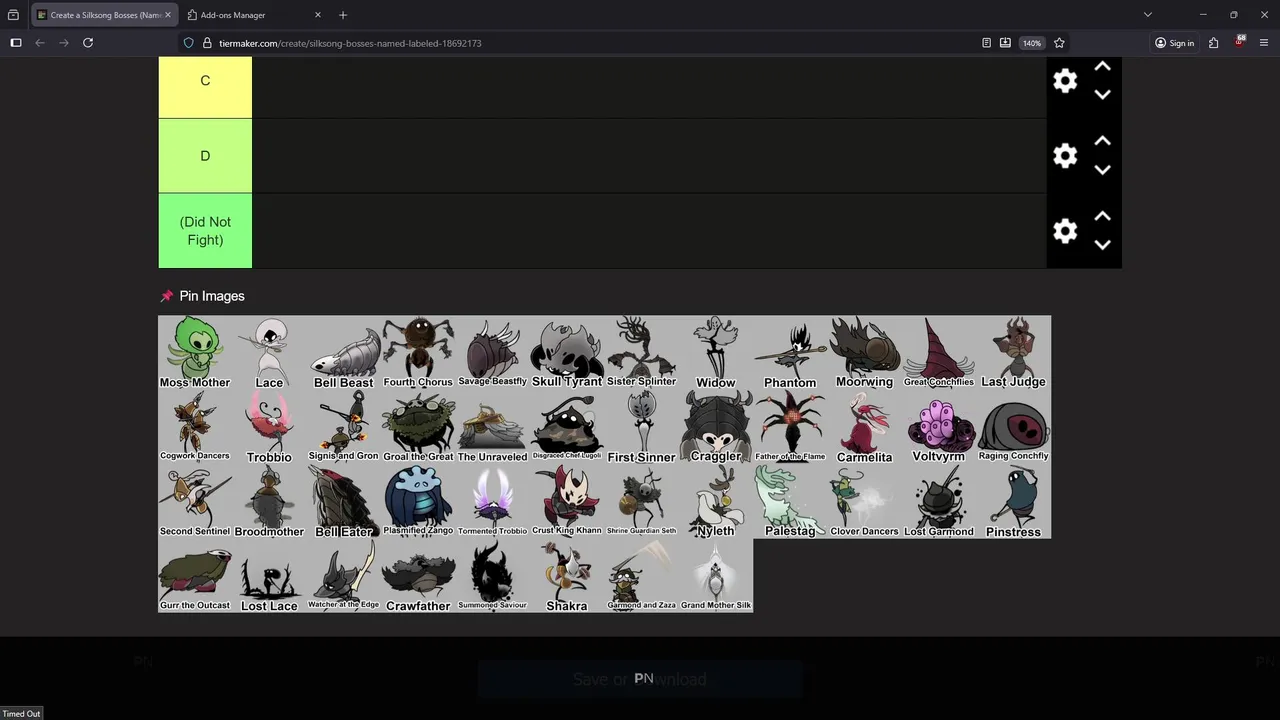
Task: Select the Cogwork Dancers image
Action: [x=195, y=427]
